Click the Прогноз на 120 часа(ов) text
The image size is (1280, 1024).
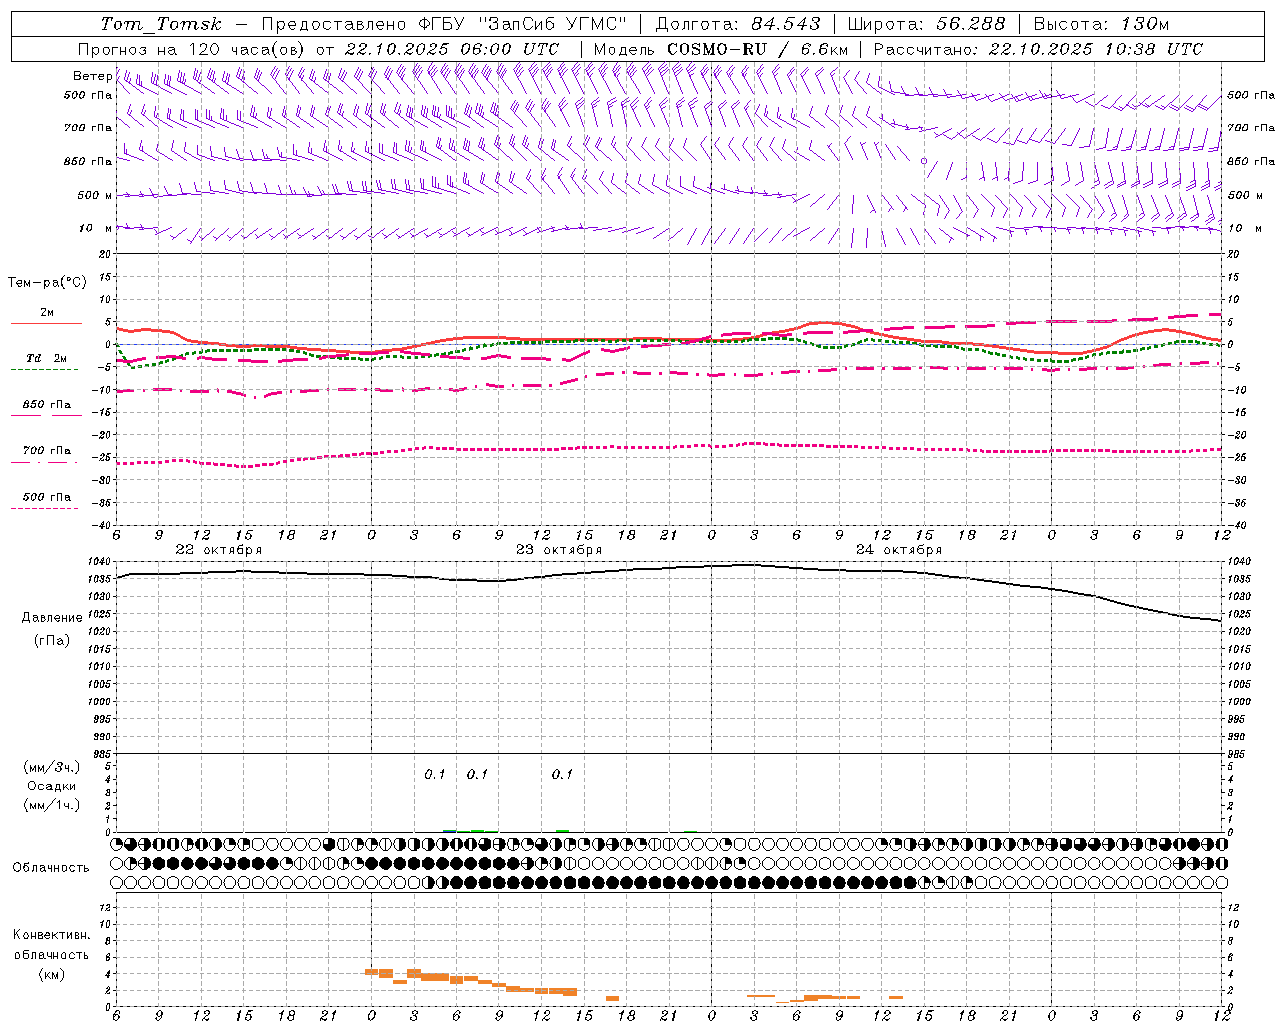point(191,49)
